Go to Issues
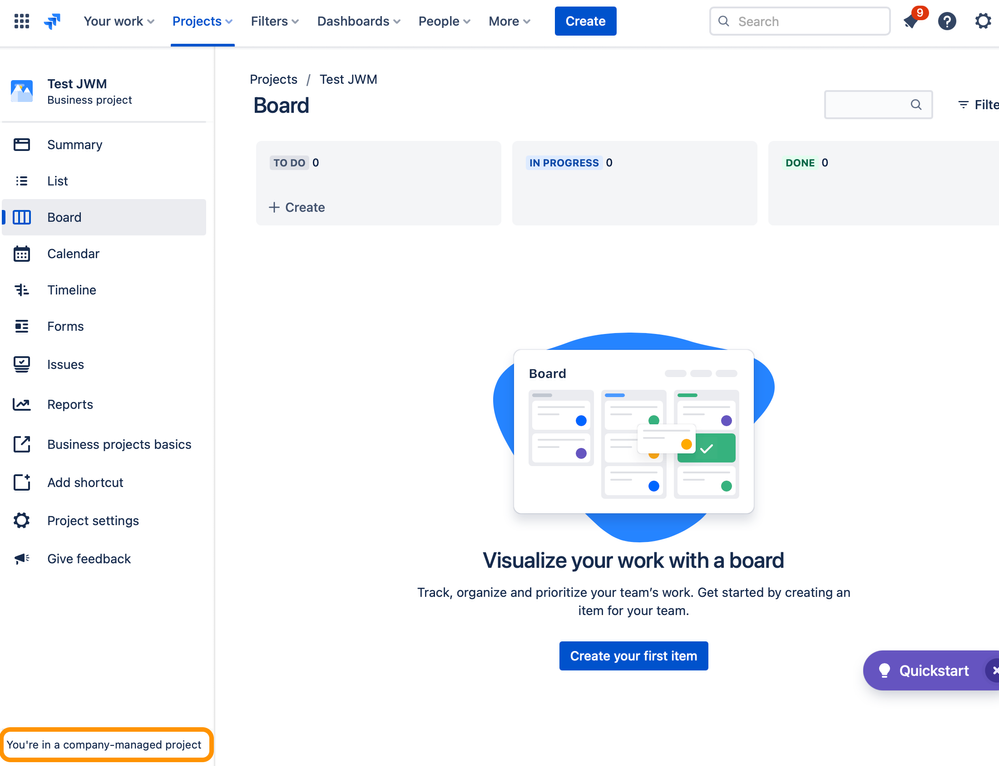999x766 pixels. point(104,365)
